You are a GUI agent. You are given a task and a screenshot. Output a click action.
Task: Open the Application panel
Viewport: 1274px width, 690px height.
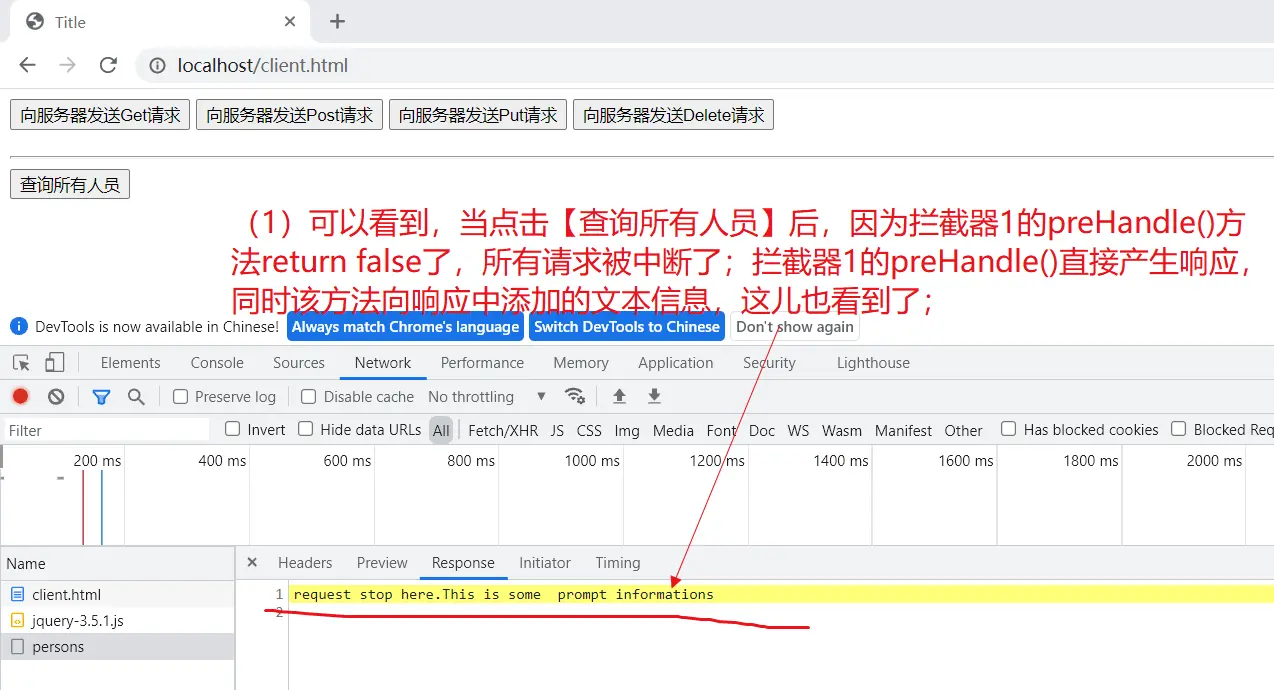pyautogui.click(x=676, y=363)
